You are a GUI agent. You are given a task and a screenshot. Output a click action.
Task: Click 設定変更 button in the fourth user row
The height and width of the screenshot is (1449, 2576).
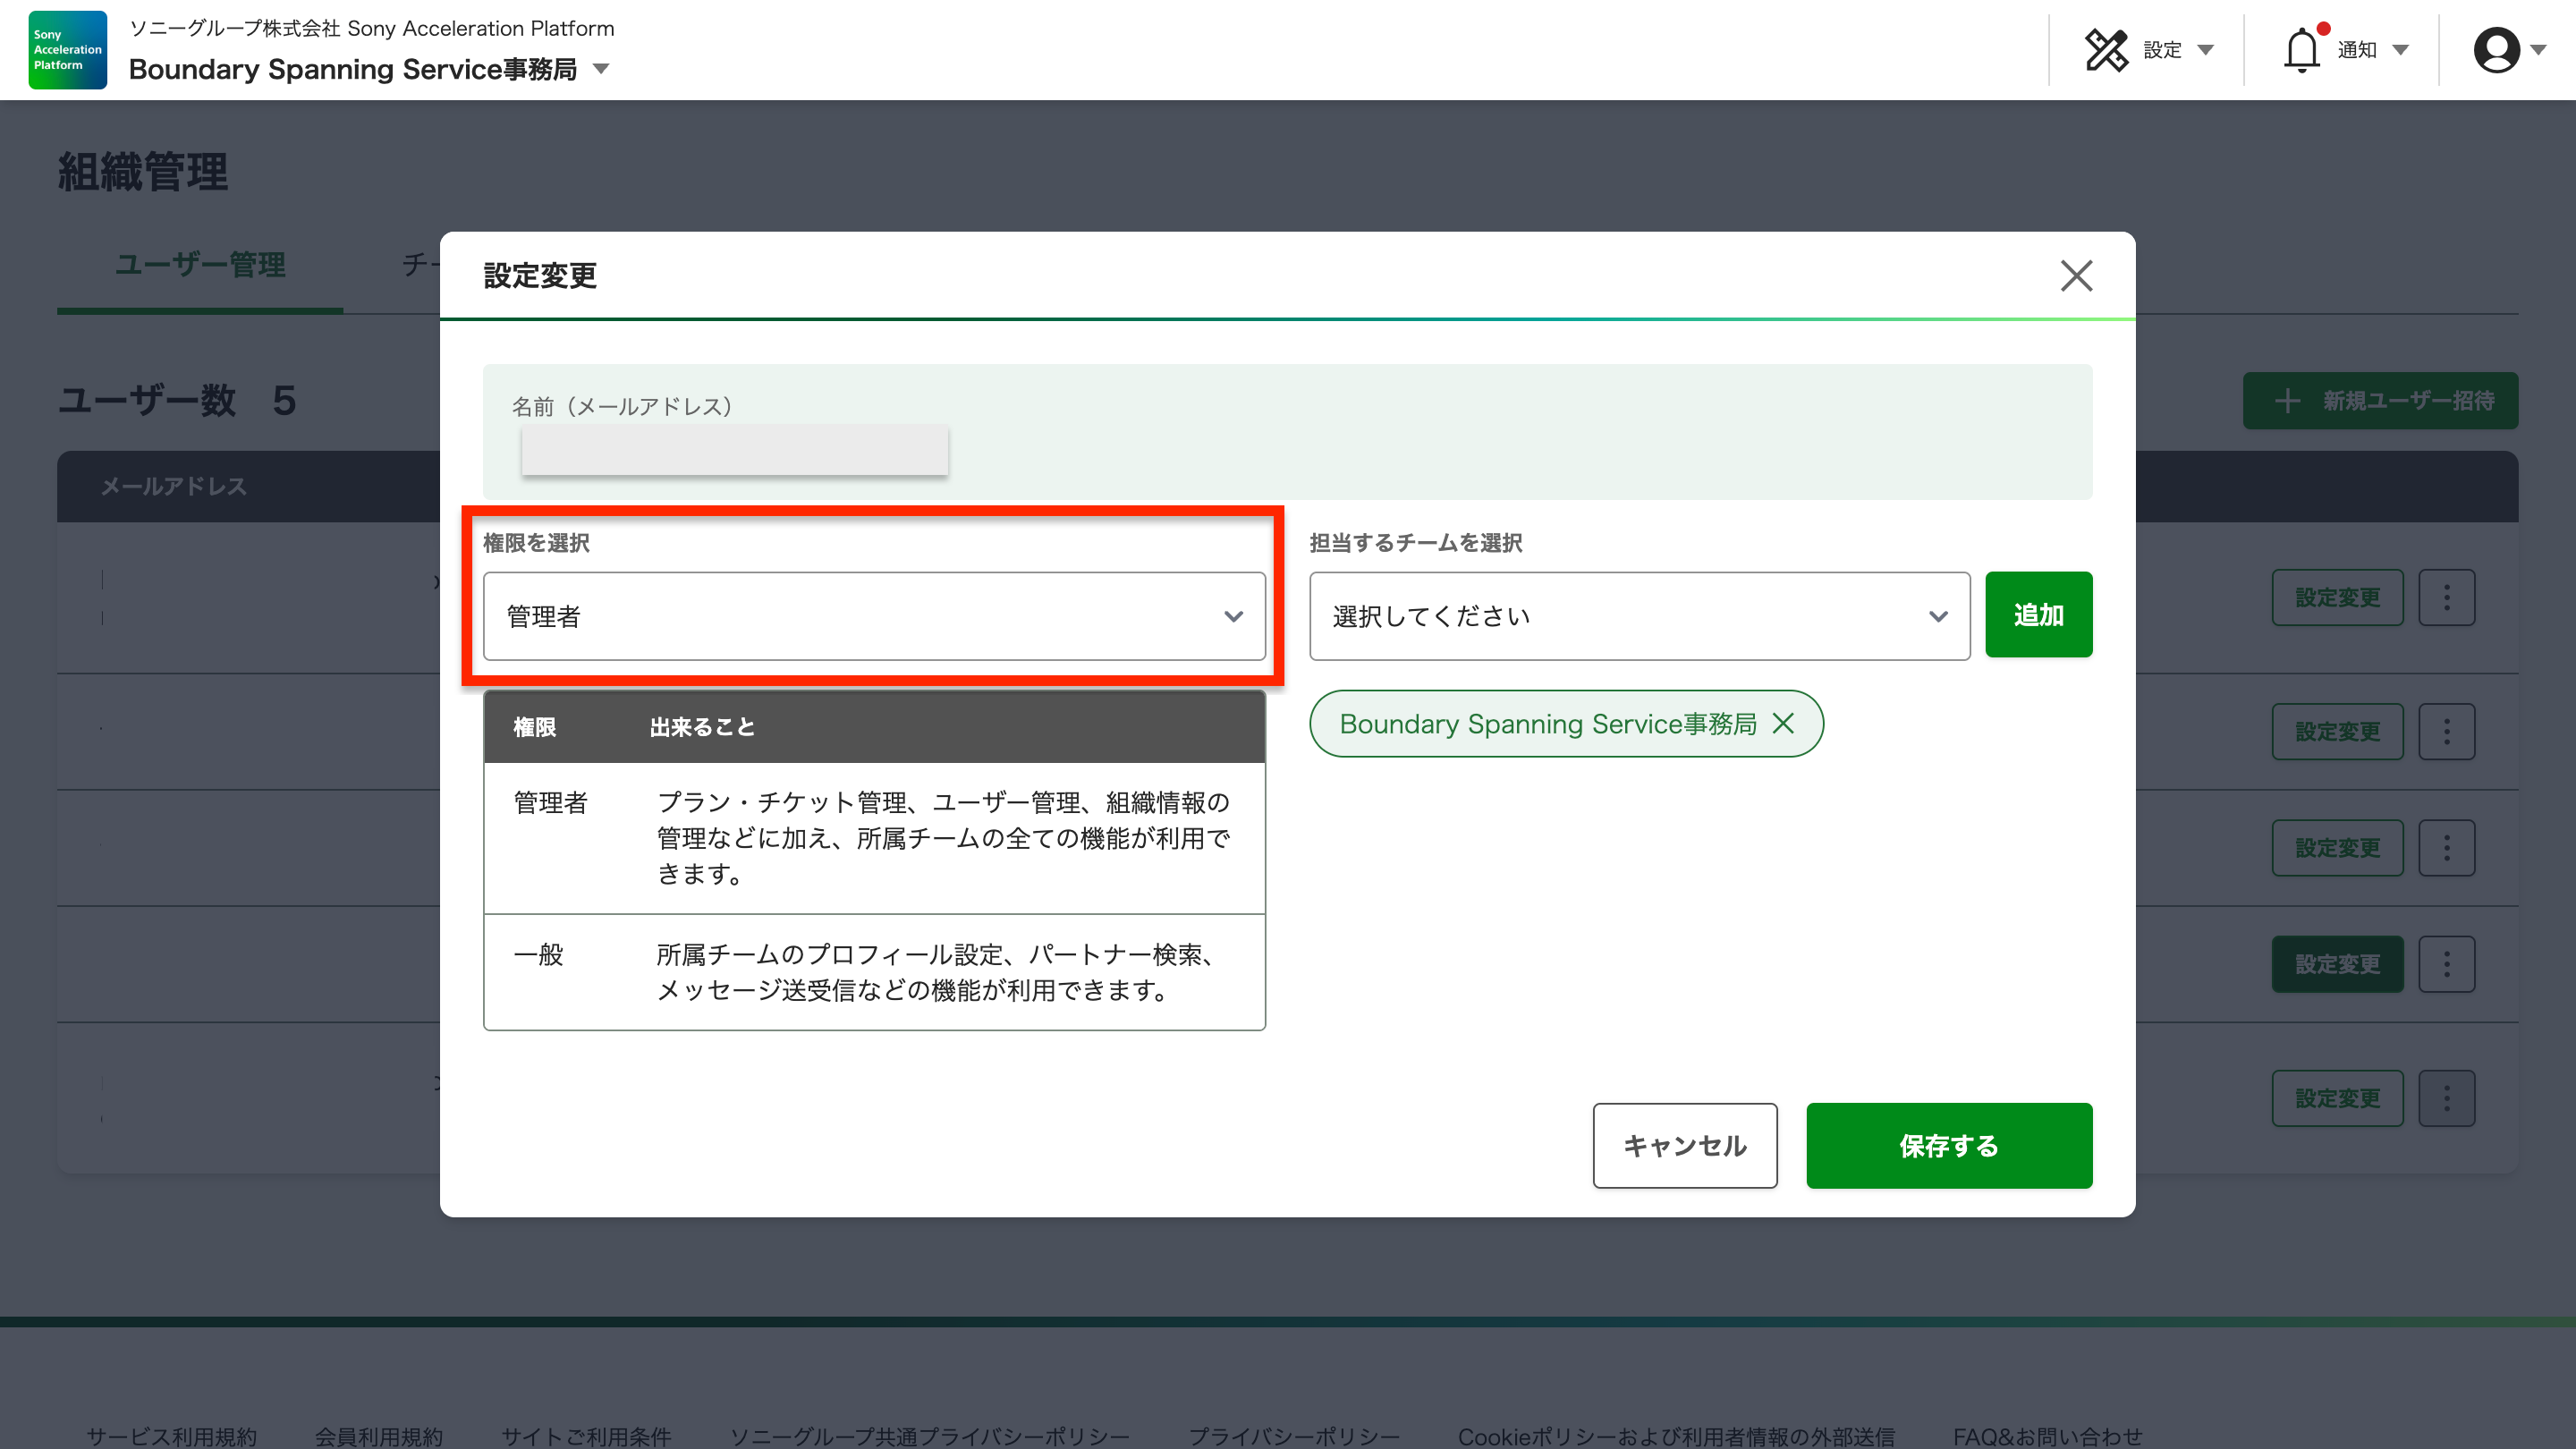pyautogui.click(x=2336, y=964)
